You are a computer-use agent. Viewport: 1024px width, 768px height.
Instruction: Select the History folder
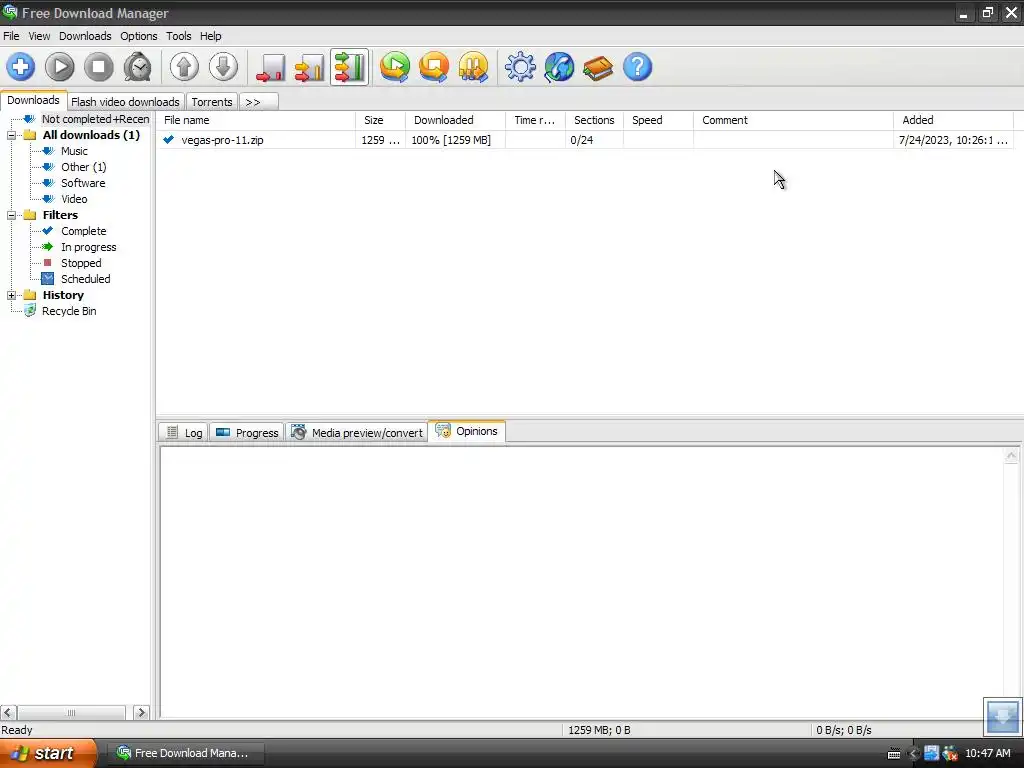click(63, 295)
